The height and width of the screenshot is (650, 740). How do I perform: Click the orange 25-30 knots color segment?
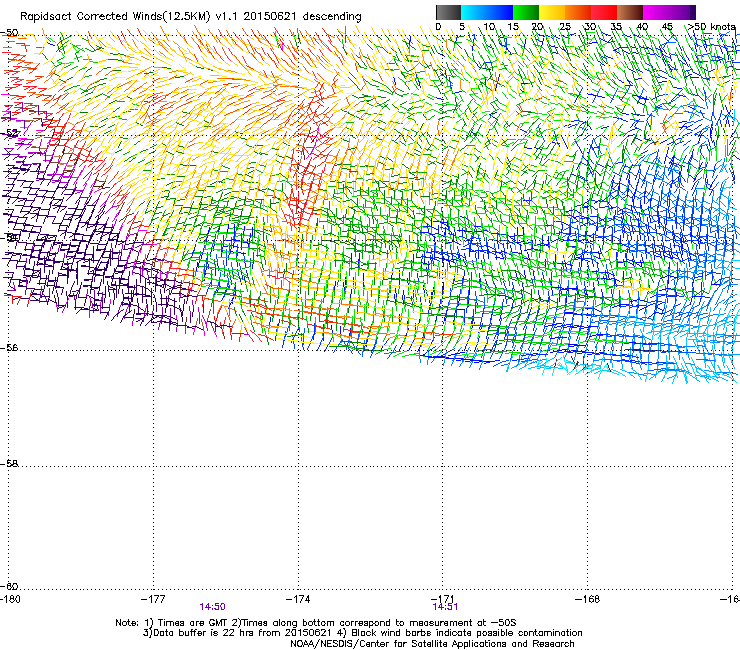click(578, 12)
